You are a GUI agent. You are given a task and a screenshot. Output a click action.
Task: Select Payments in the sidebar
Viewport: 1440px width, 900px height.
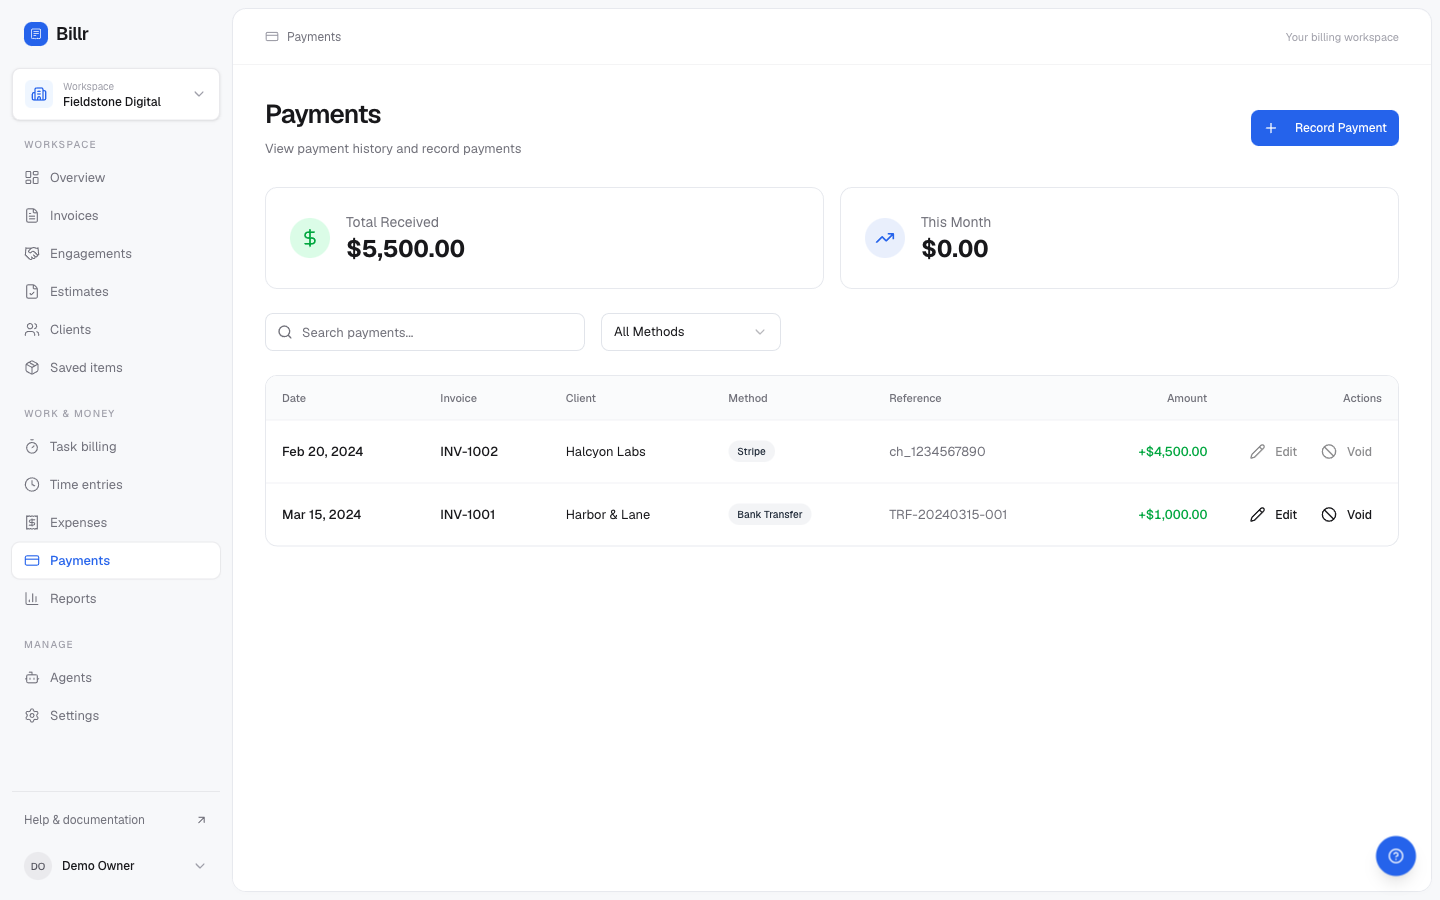point(116,561)
